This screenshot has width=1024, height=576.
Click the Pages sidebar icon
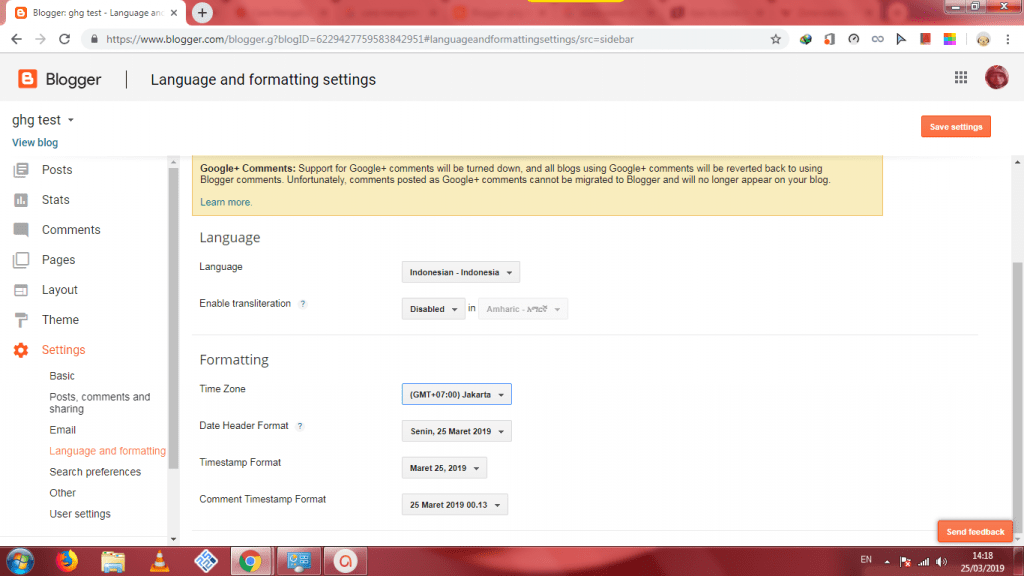pos(21,260)
